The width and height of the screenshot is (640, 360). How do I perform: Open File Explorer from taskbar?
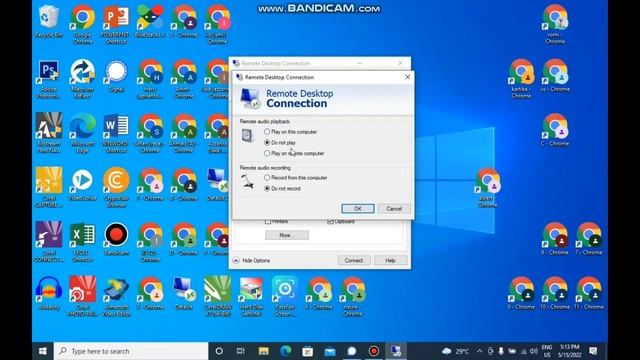263,351
